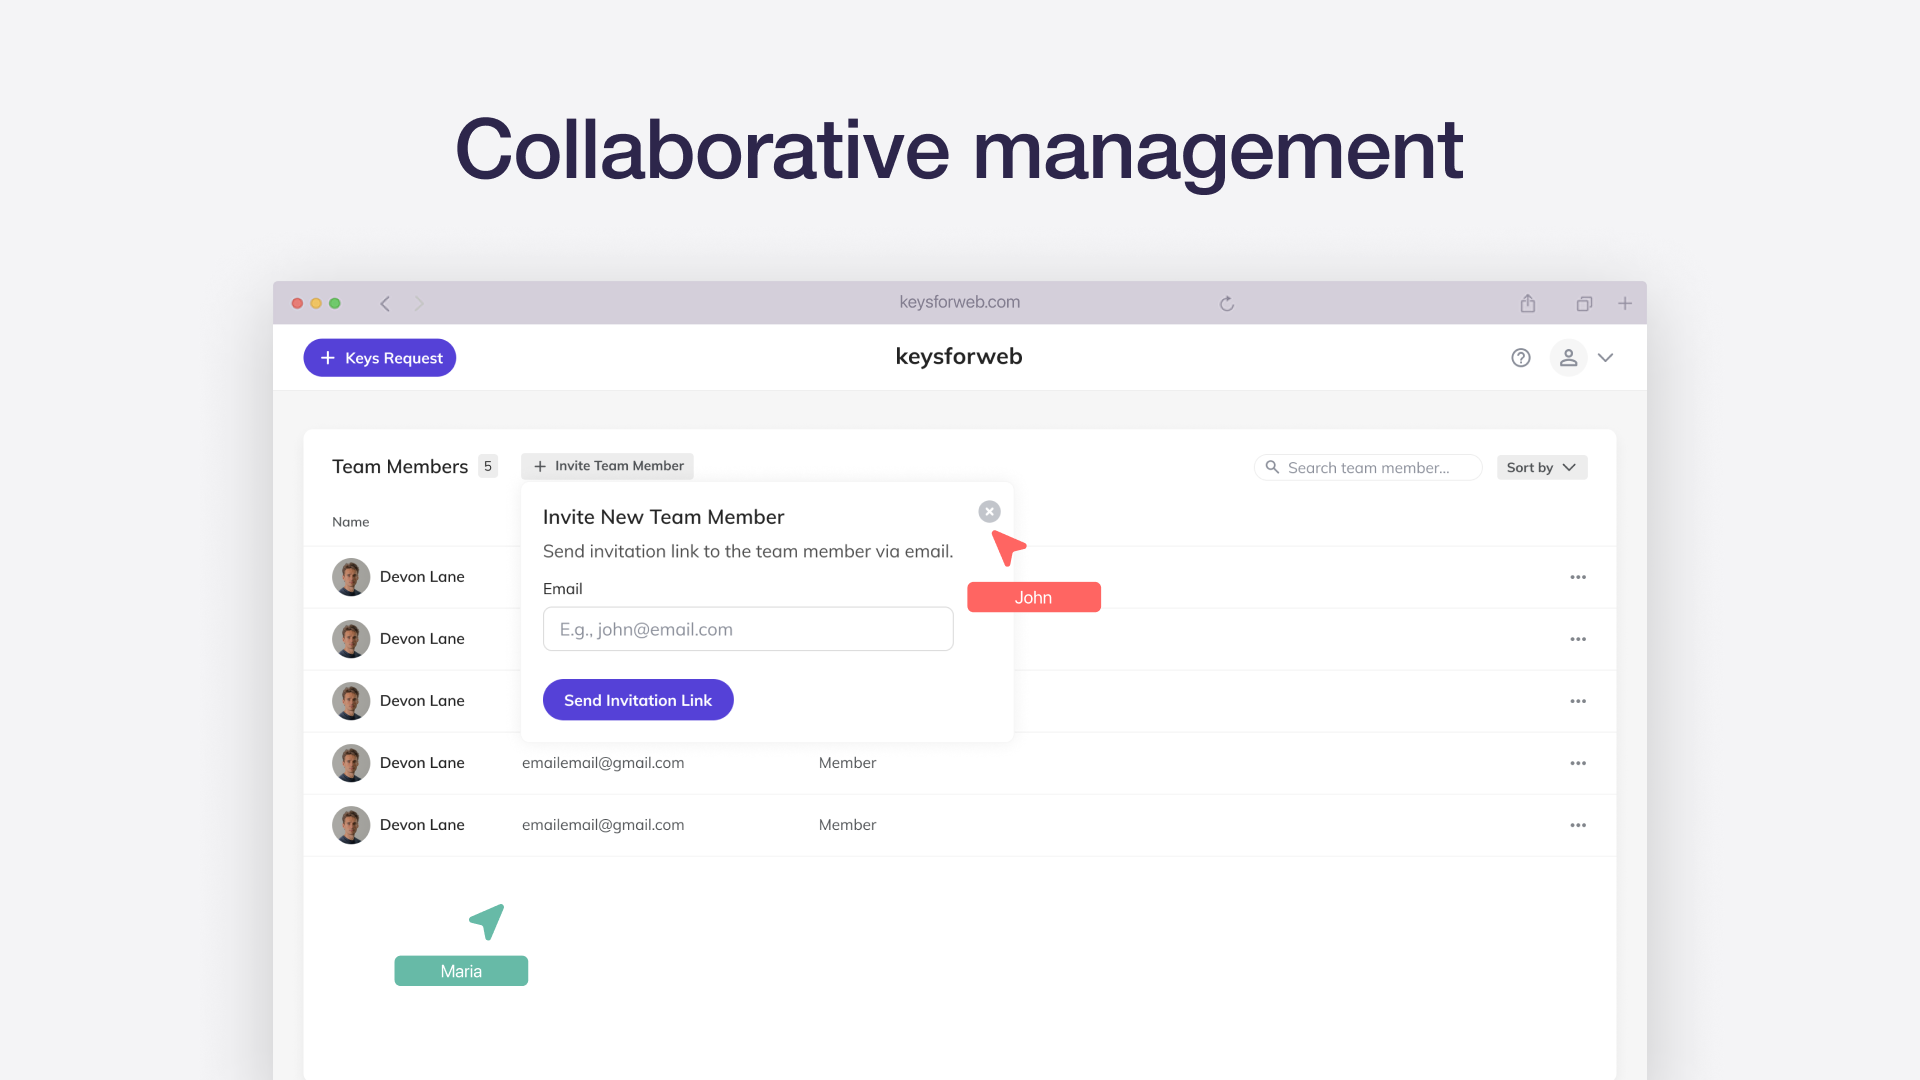Close the Invite New Team Member popup
Screen dimensions: 1920x1080
point(989,512)
